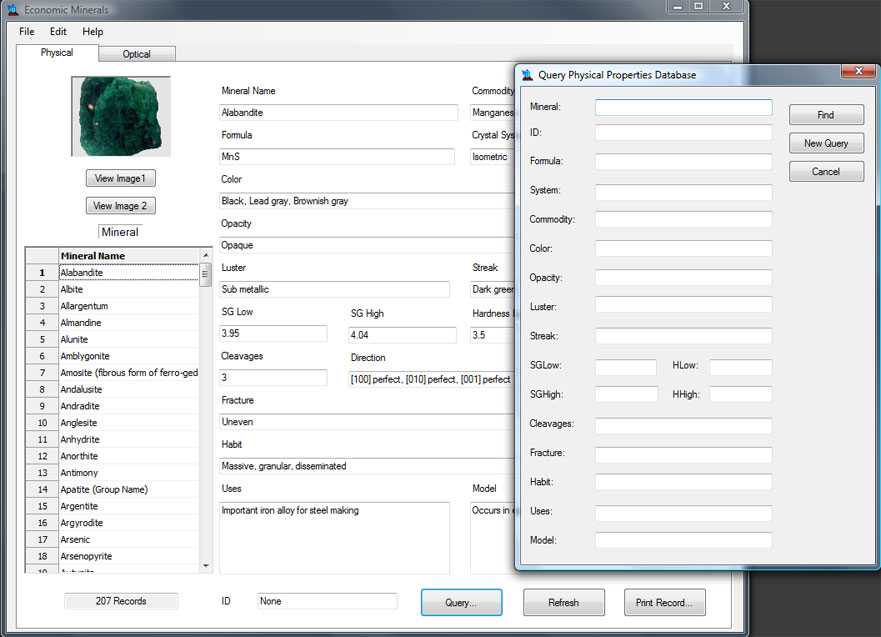Viewport: 881px width, 637px height.
Task: Click the green mineral thumbnail image
Action: pyautogui.click(x=121, y=116)
